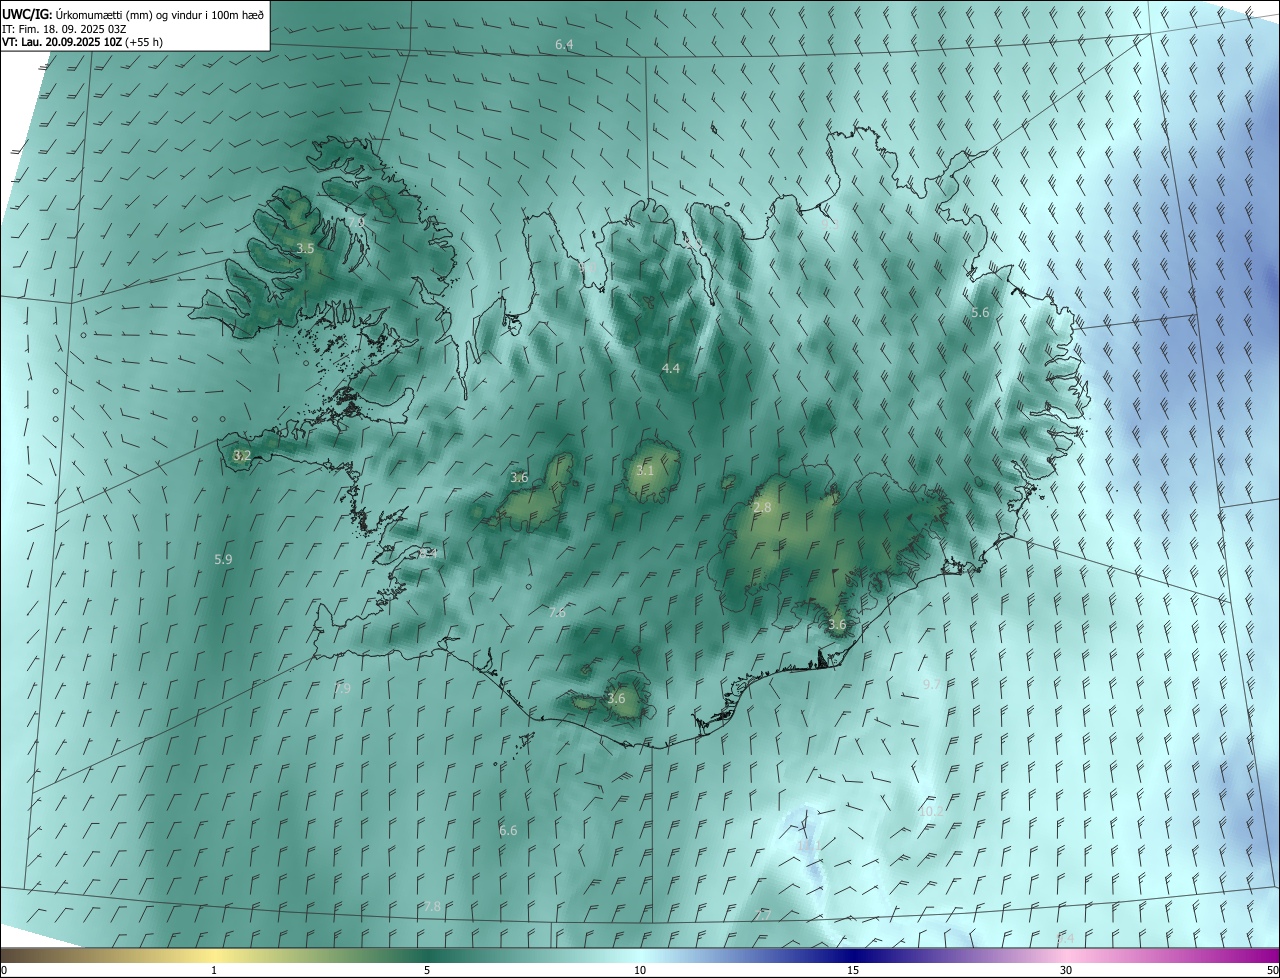Viewport: 1280px width, 978px height.
Task: Click the 6.6 value in the southern sea
Action: pos(508,830)
